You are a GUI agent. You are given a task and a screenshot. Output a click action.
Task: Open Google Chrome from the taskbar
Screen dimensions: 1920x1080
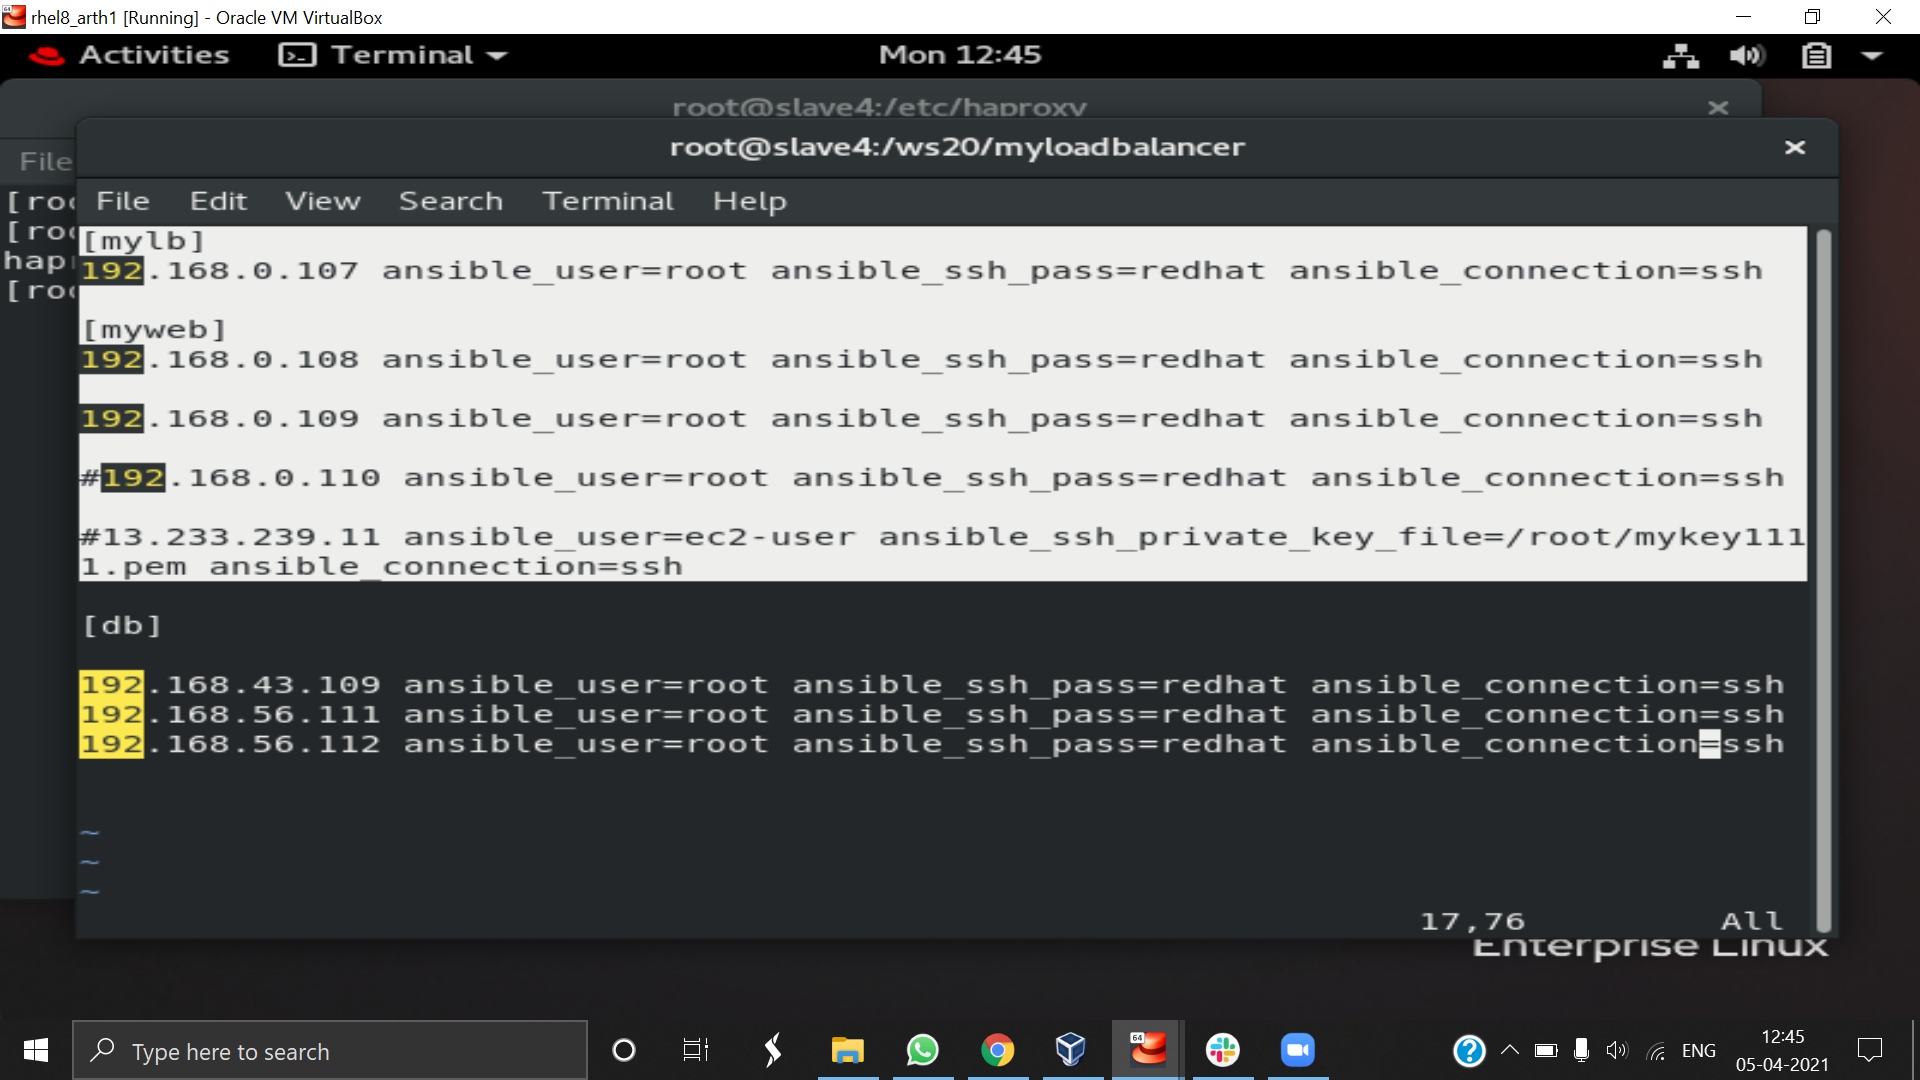997,1050
